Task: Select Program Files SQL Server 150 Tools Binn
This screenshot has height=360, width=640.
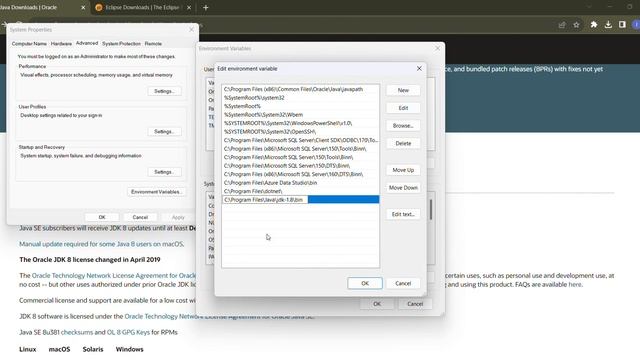Action: click(x=300, y=157)
